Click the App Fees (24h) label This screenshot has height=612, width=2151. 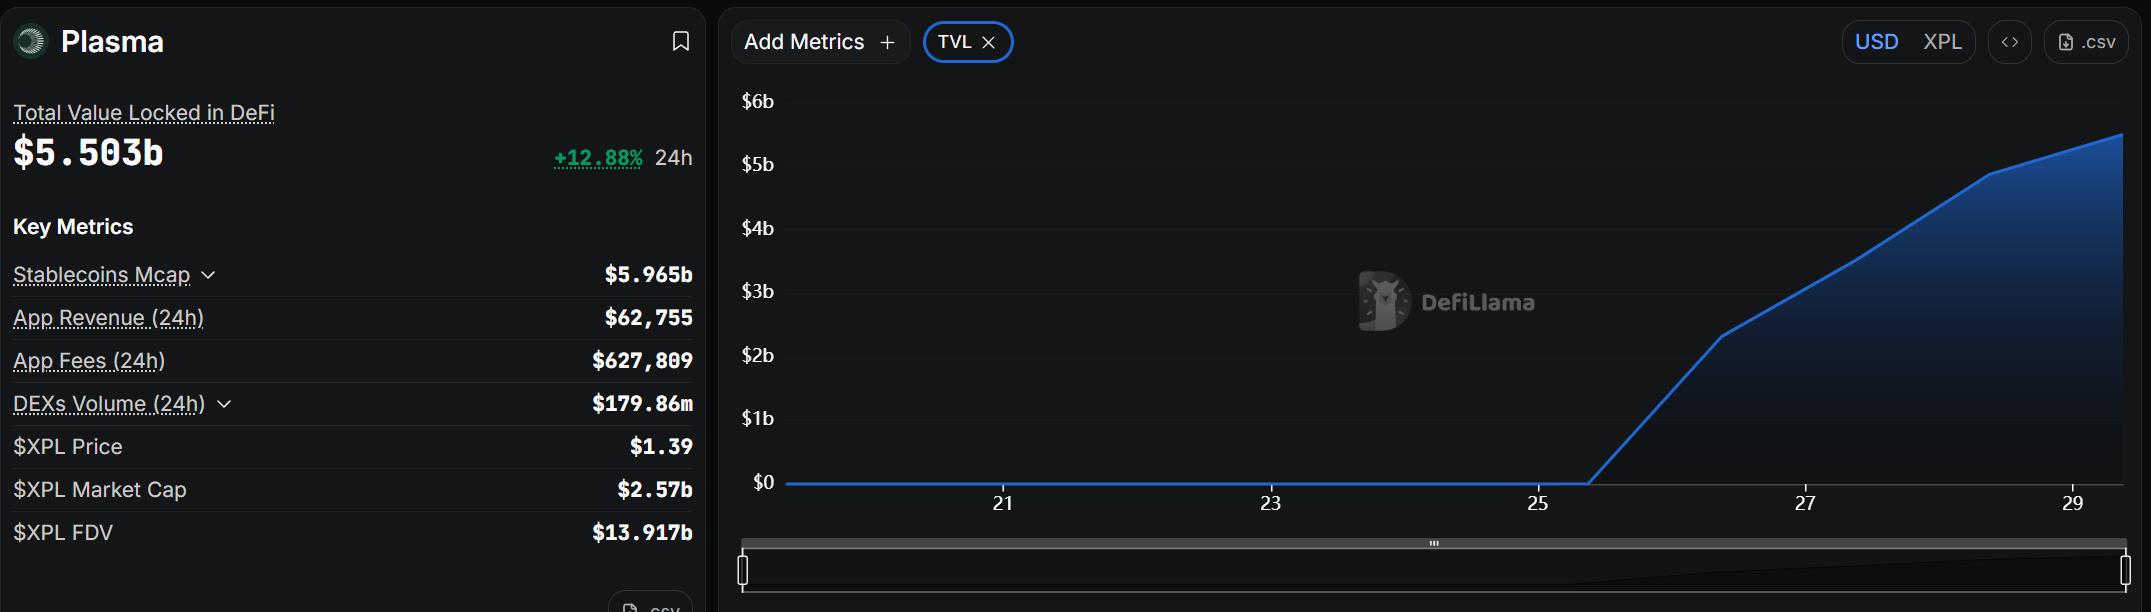tap(89, 361)
